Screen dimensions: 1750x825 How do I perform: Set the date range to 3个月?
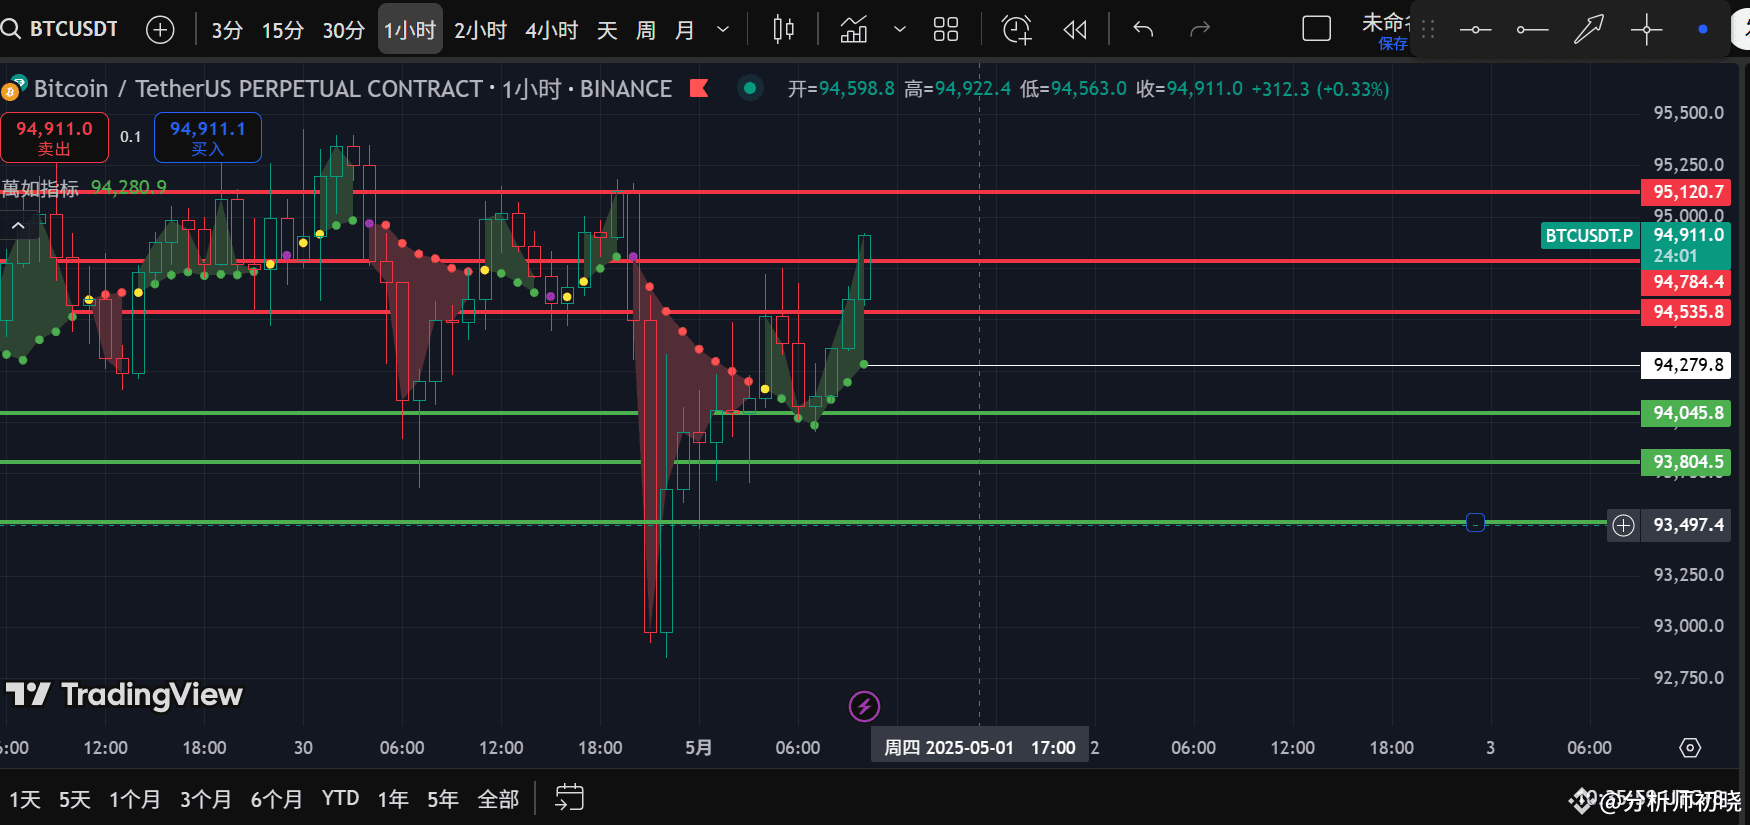point(206,799)
